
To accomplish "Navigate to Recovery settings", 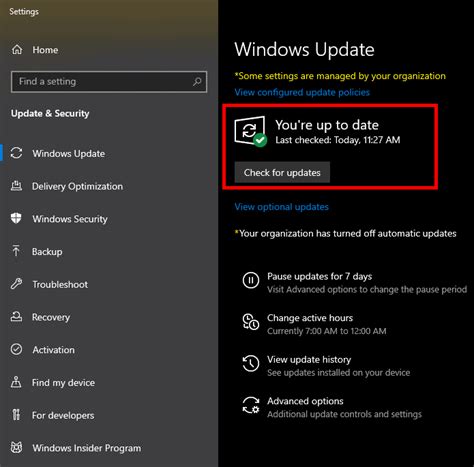I will 51,317.
